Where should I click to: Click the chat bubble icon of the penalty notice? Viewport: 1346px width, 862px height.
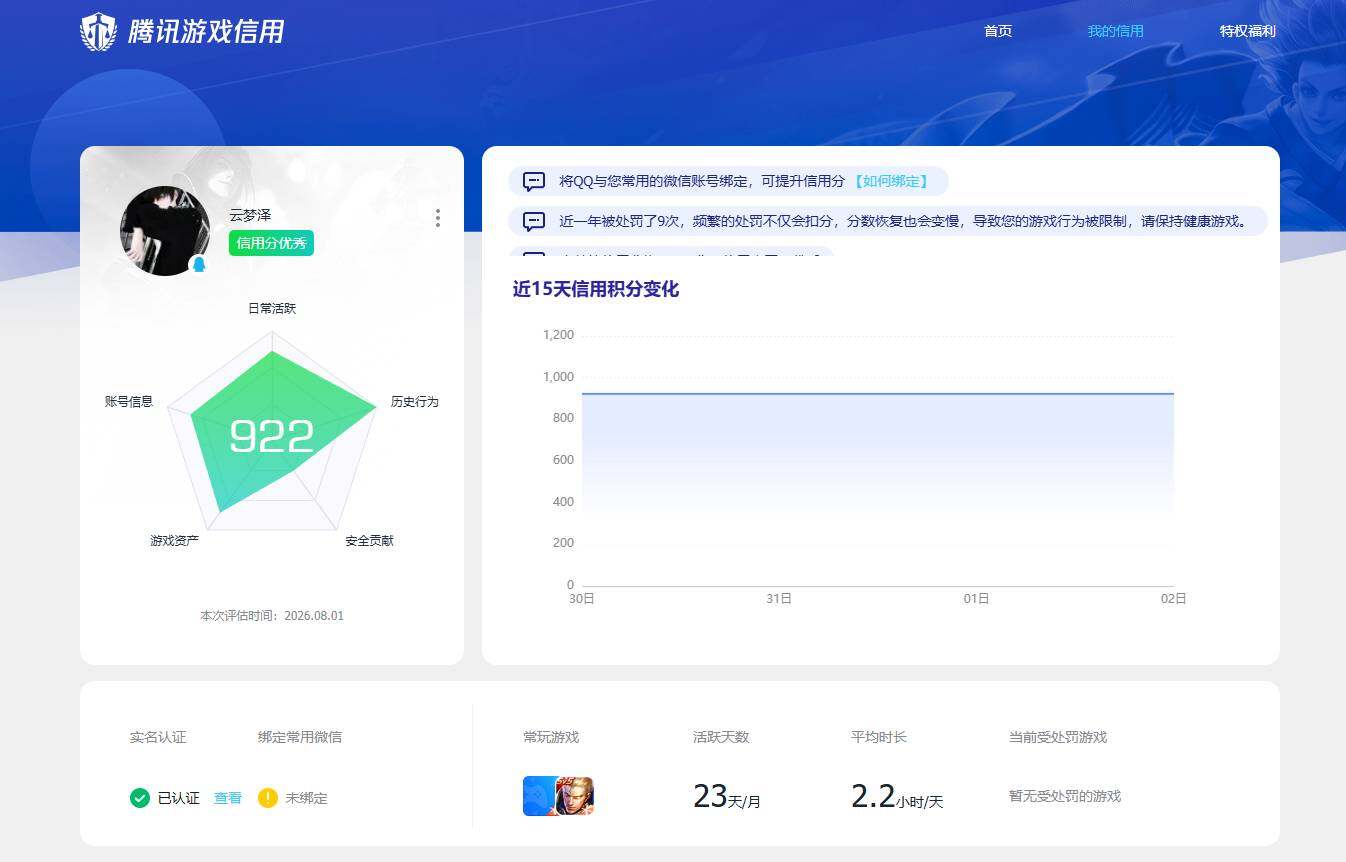coord(534,221)
